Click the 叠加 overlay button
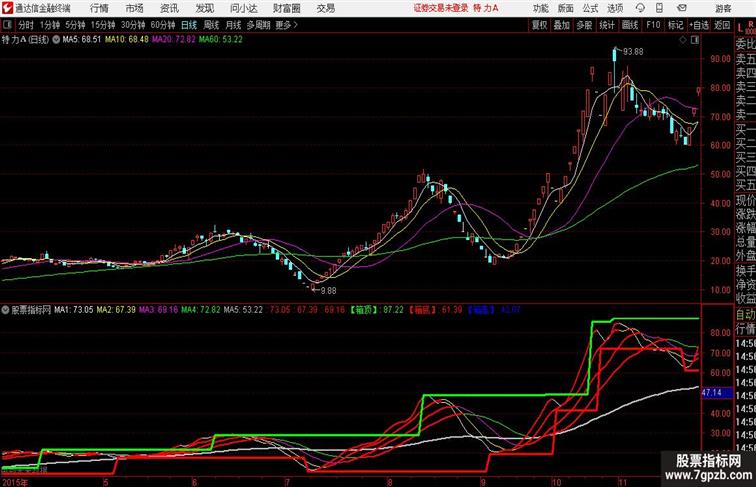The image size is (756, 487). (x=562, y=25)
